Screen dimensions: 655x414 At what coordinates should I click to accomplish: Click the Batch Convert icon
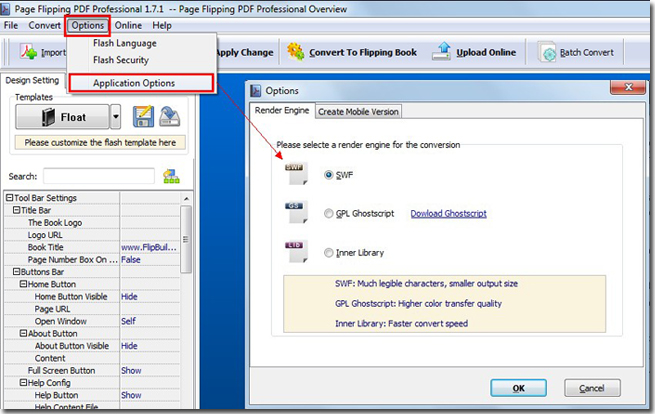(547, 52)
